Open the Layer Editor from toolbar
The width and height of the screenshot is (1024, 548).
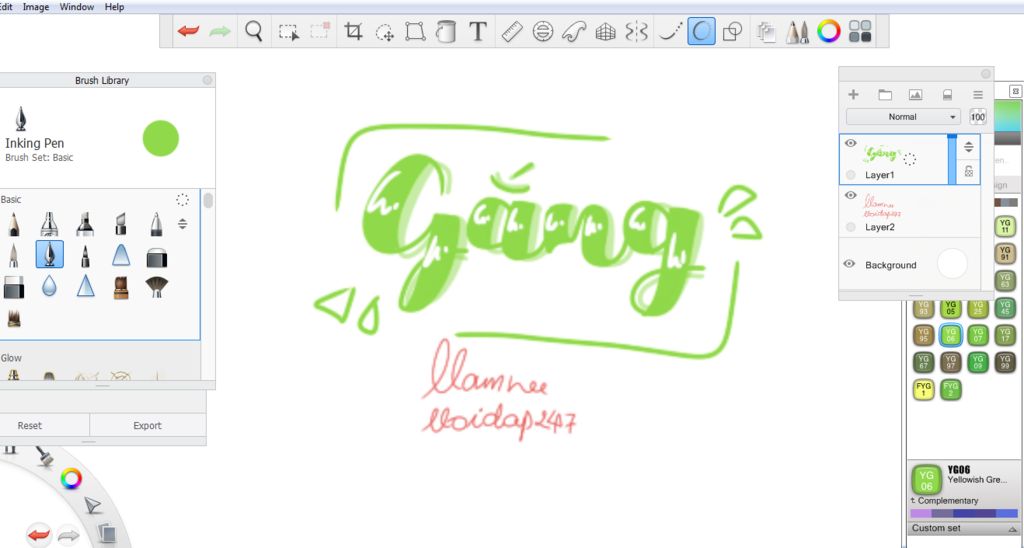tap(766, 31)
